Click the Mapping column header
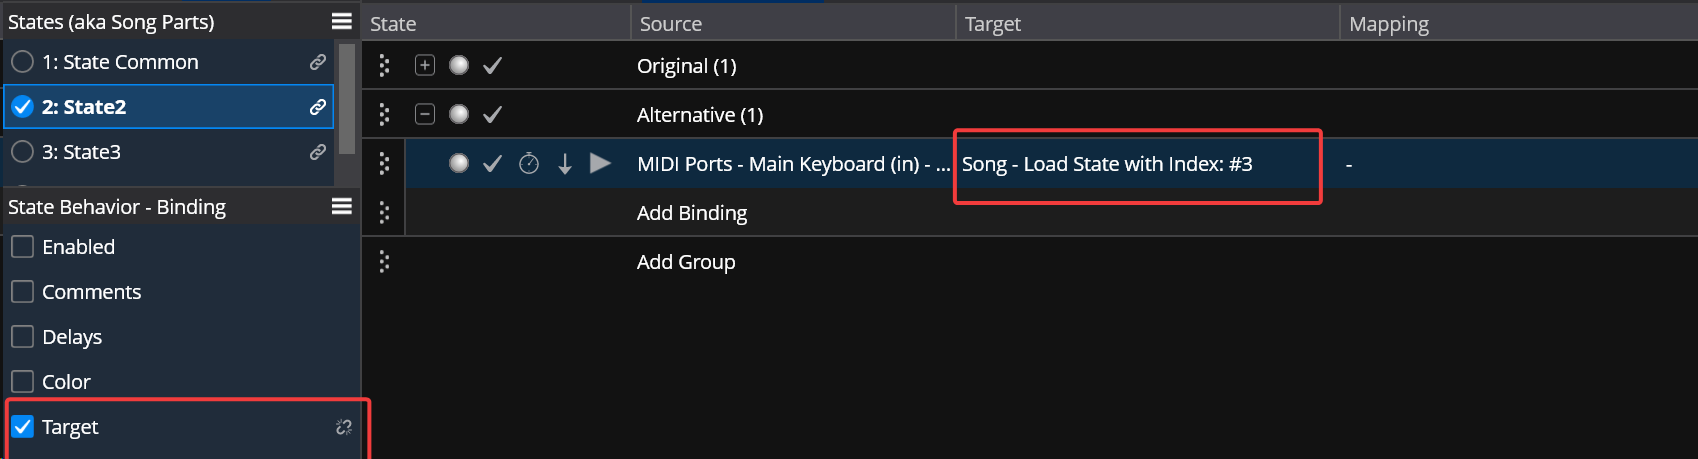 (x=1388, y=24)
